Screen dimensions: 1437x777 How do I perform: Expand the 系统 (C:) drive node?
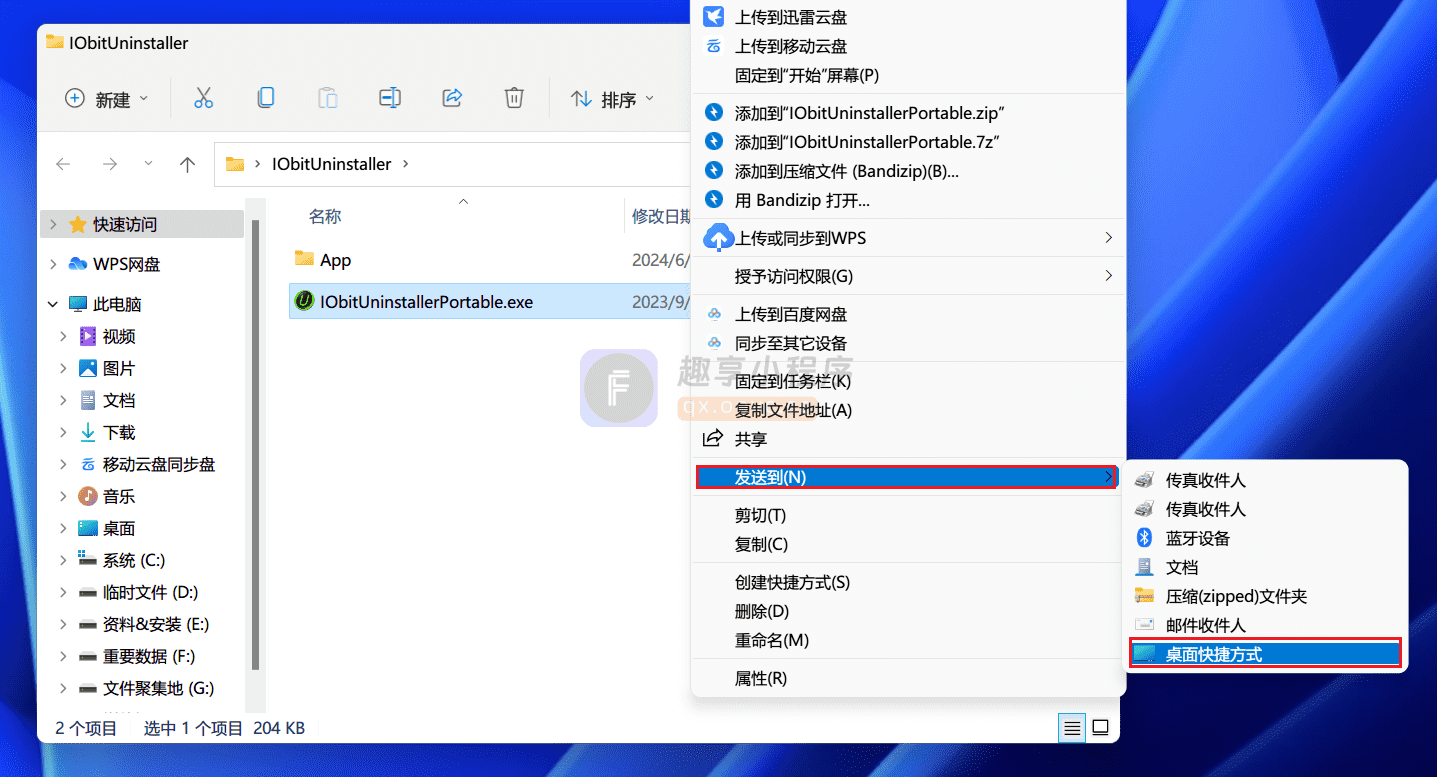coord(63,561)
